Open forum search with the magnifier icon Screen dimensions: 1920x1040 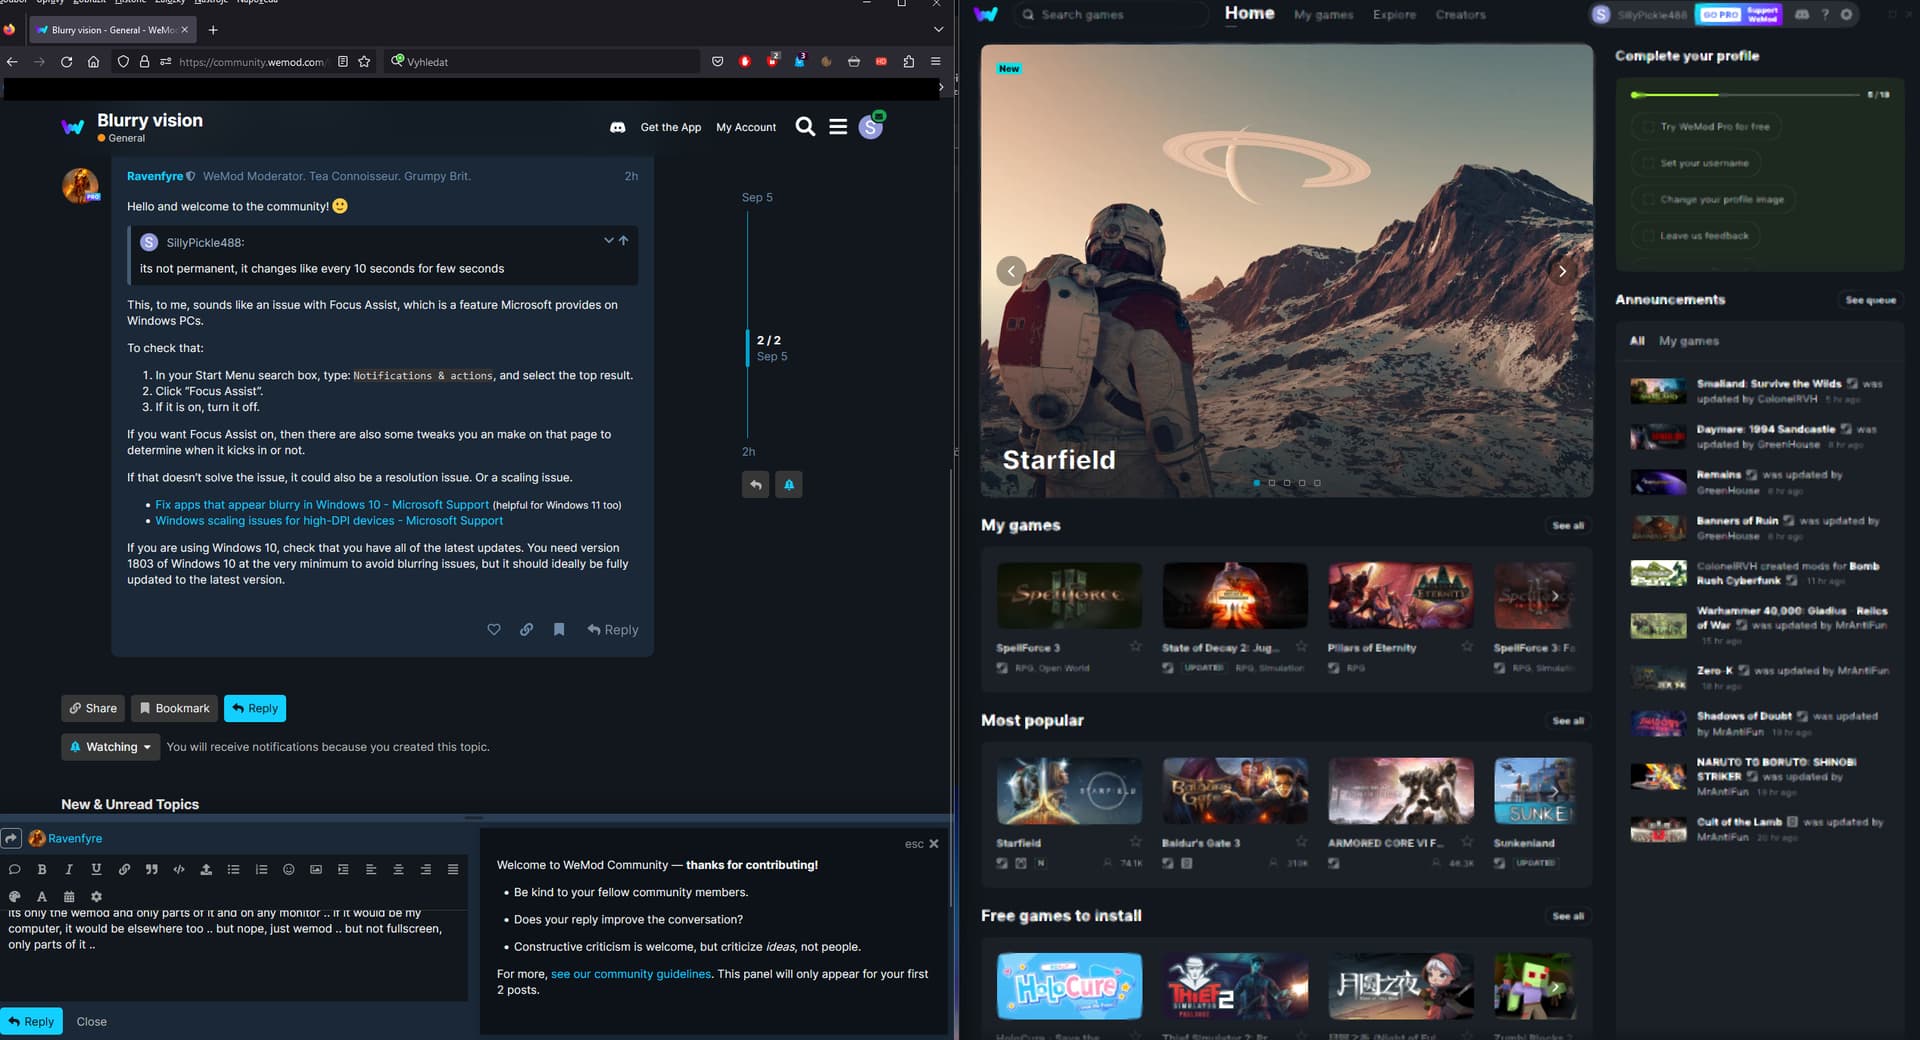[805, 127]
